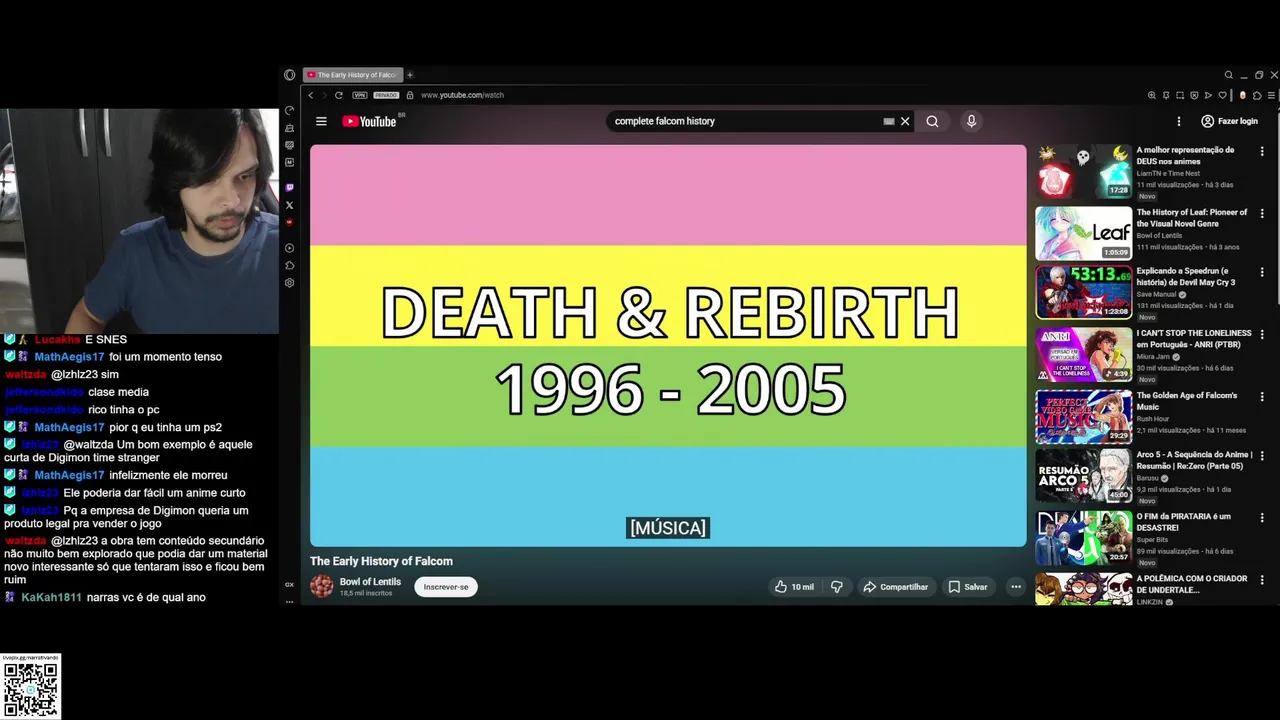
Task: Open sidebar extensions cube icon
Action: click(290, 265)
